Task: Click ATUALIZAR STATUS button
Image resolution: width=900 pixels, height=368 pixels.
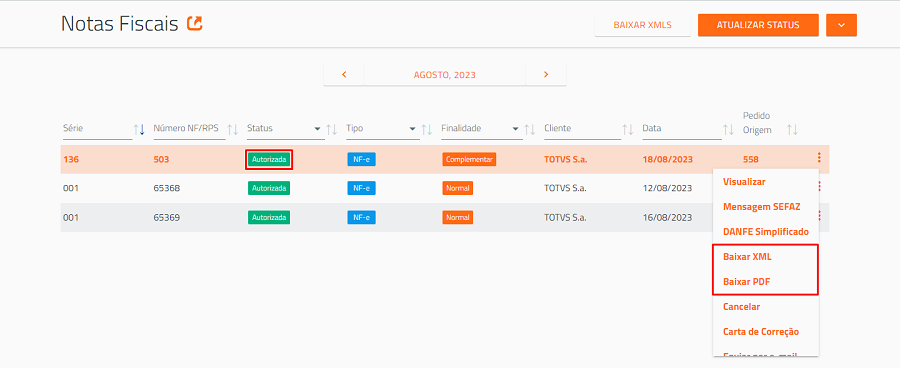Action: (758, 25)
